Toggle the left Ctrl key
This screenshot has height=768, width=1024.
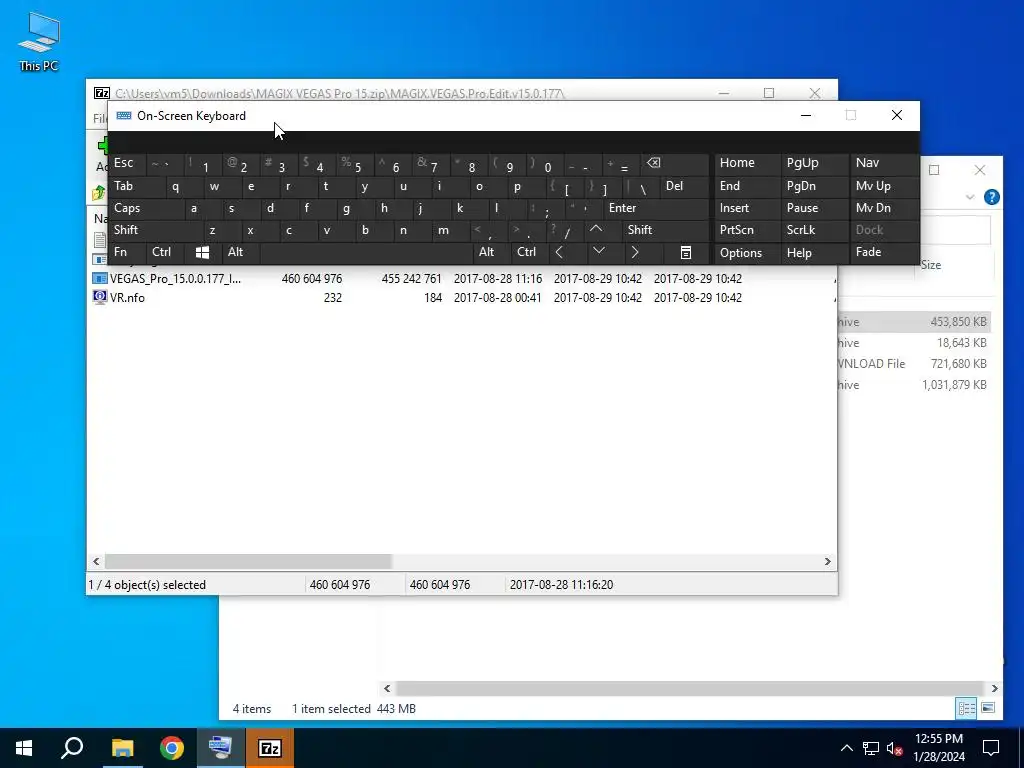165,252
